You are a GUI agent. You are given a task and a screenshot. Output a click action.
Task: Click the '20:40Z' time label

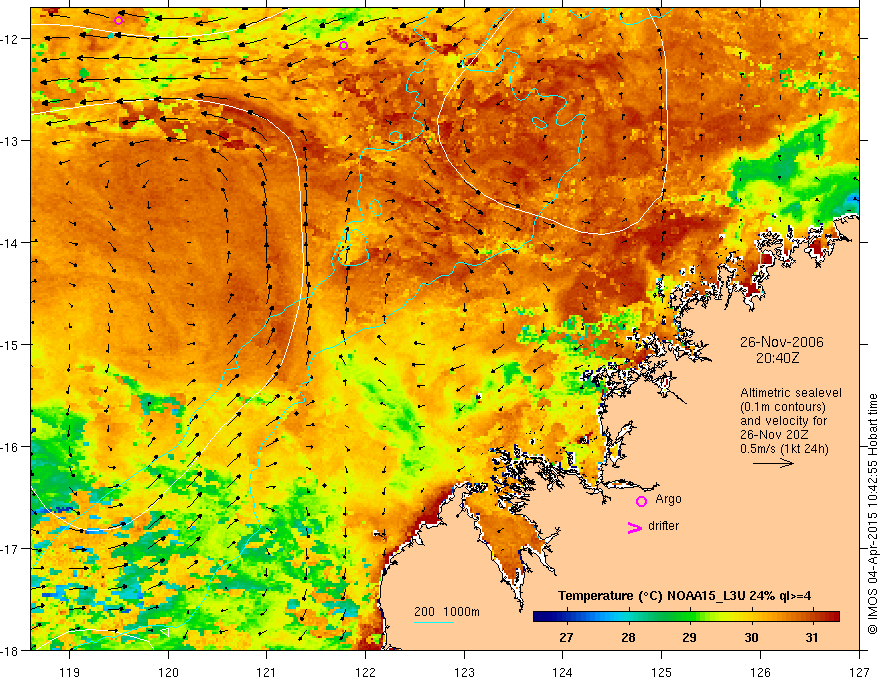777,357
